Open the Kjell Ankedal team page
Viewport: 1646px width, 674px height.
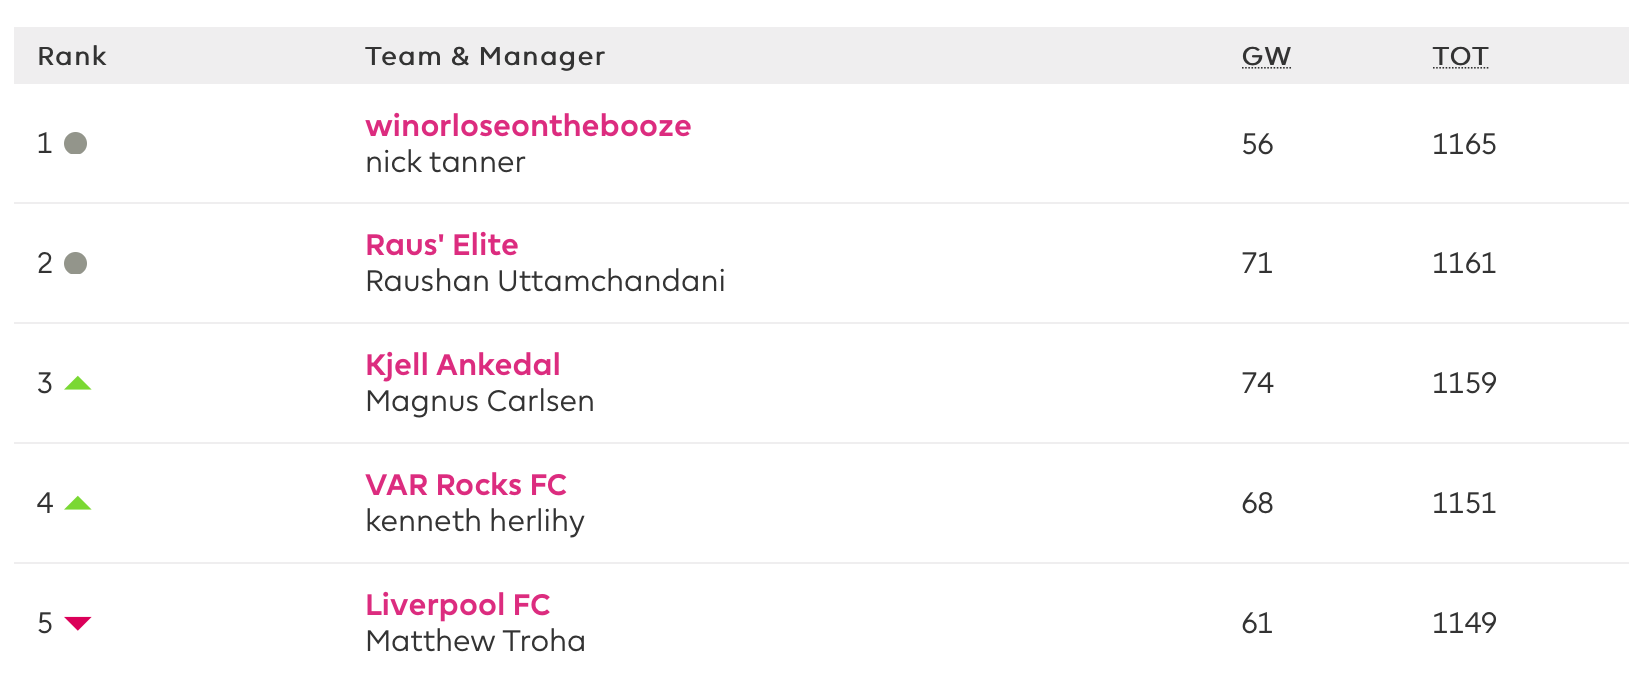[x=463, y=365]
